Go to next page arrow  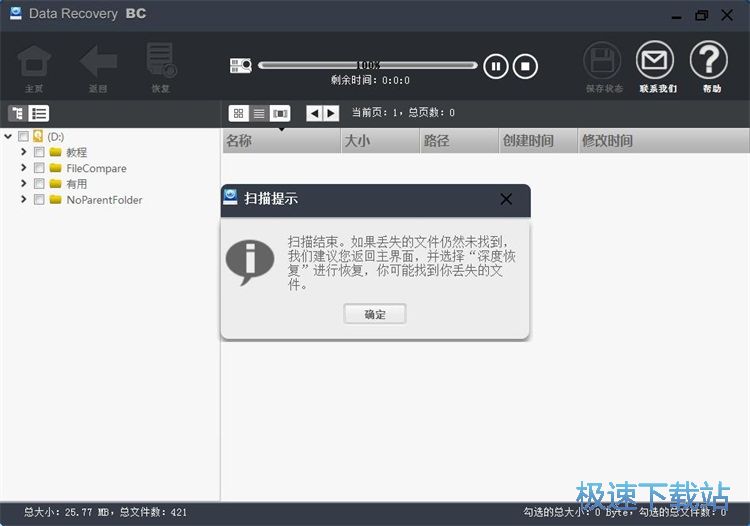tap(331, 113)
